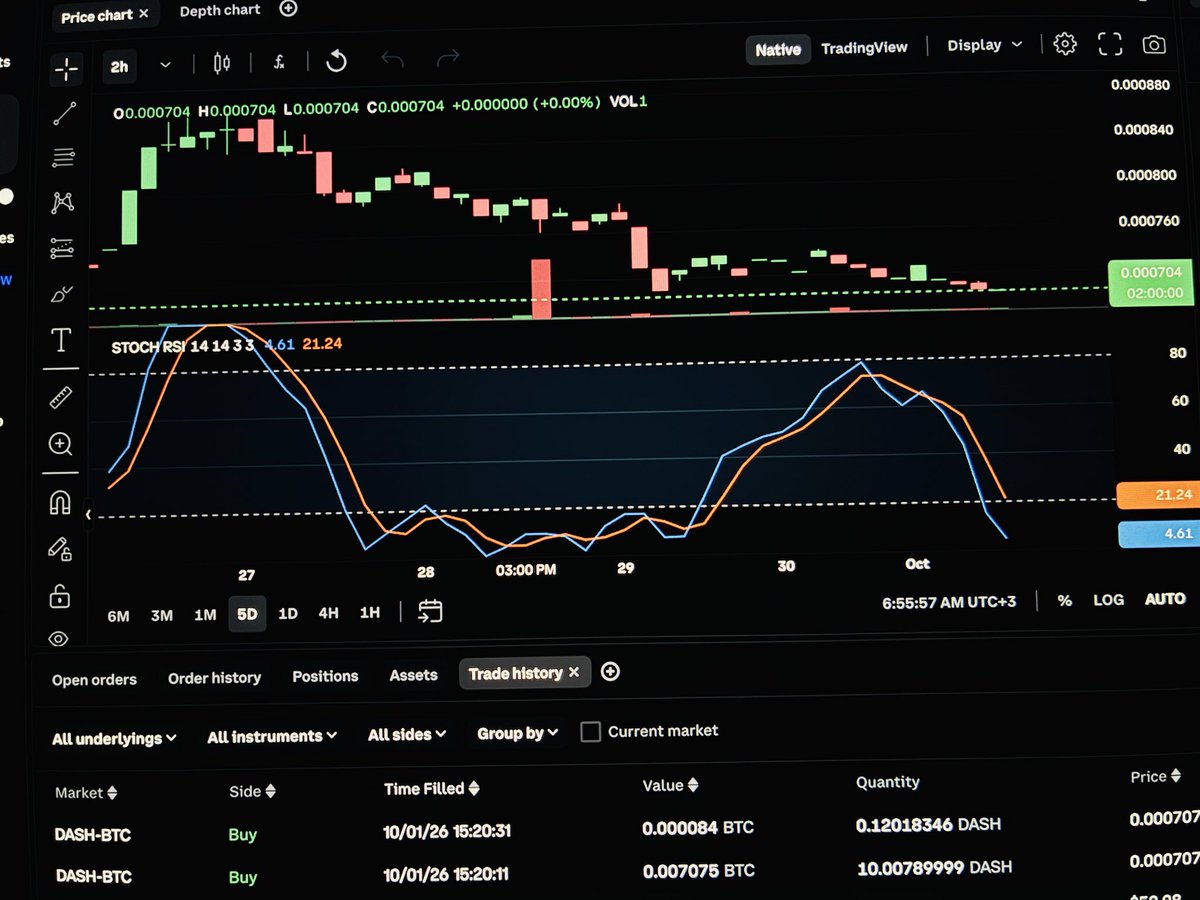This screenshot has width=1200, height=900.
Task: Open the Open orders tab
Action: [x=94, y=680]
